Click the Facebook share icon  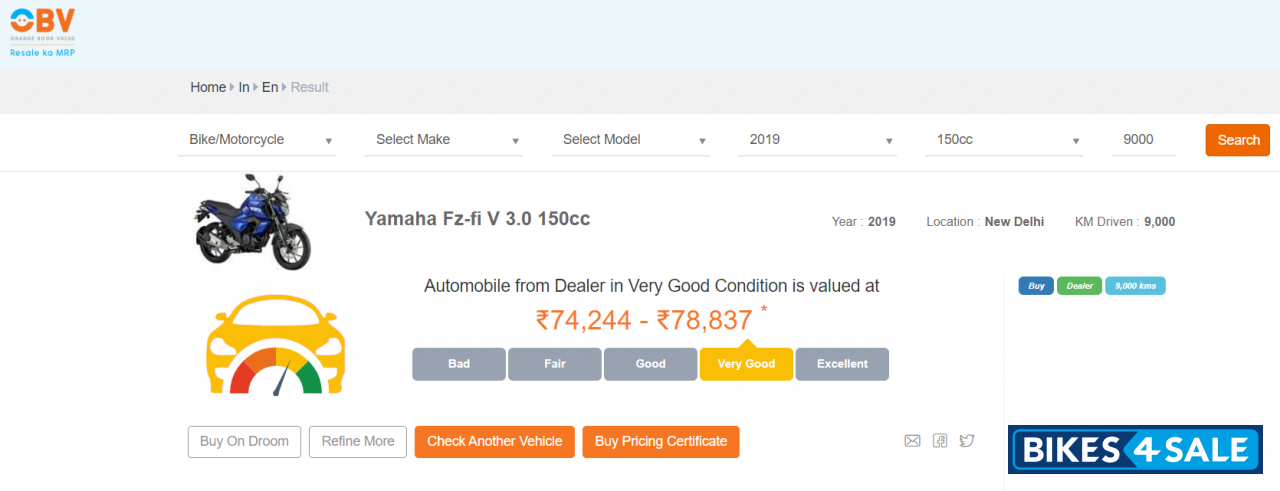940,441
